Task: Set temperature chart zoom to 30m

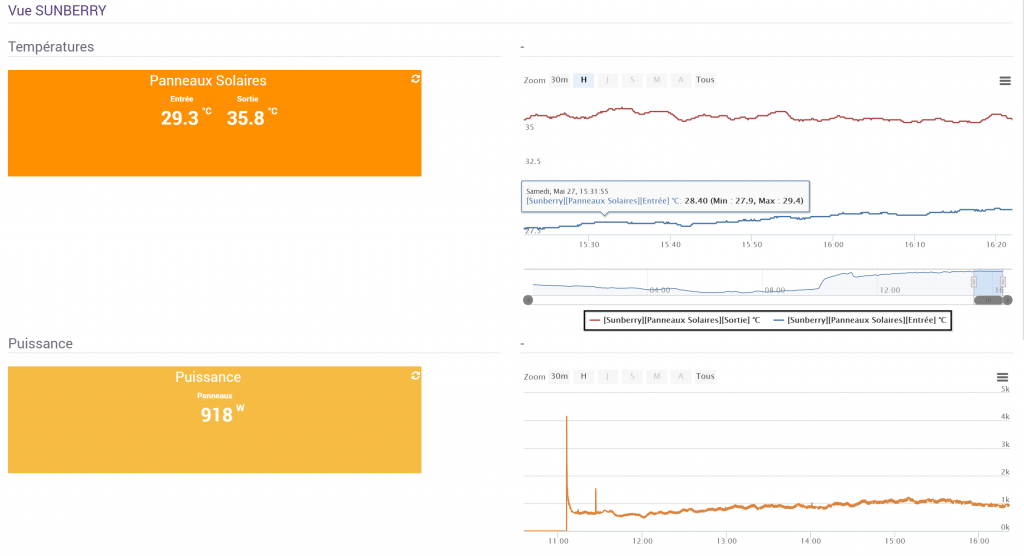Action: point(559,80)
